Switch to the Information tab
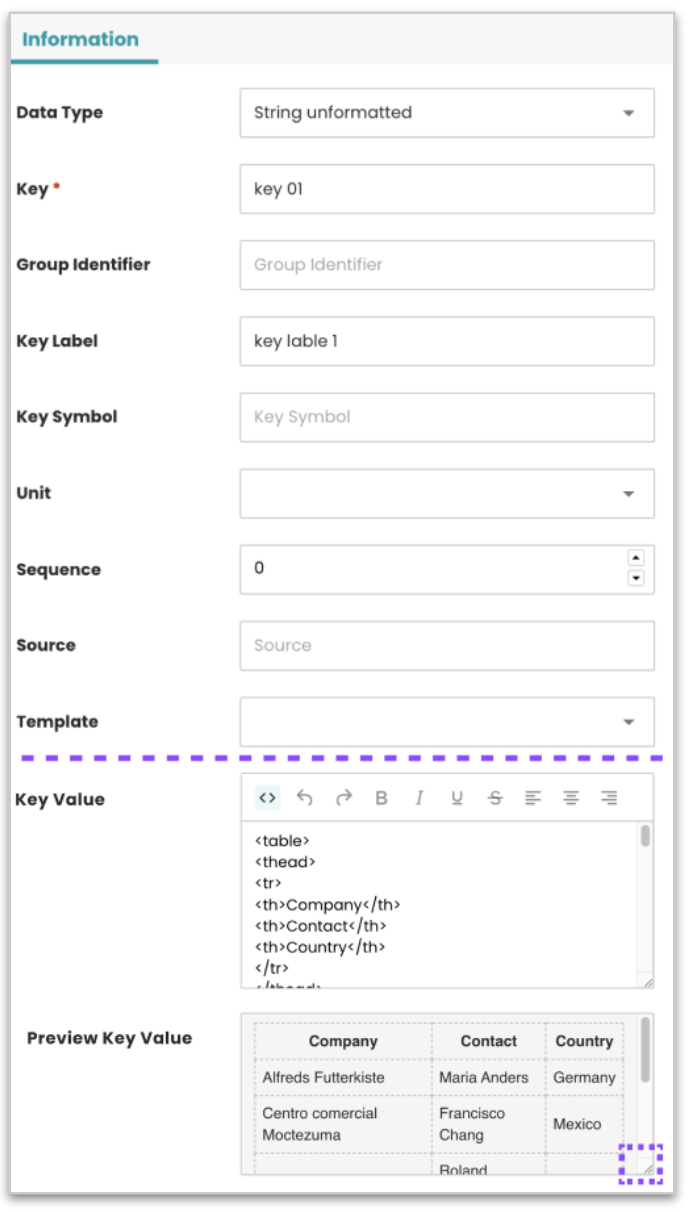 coord(80,40)
